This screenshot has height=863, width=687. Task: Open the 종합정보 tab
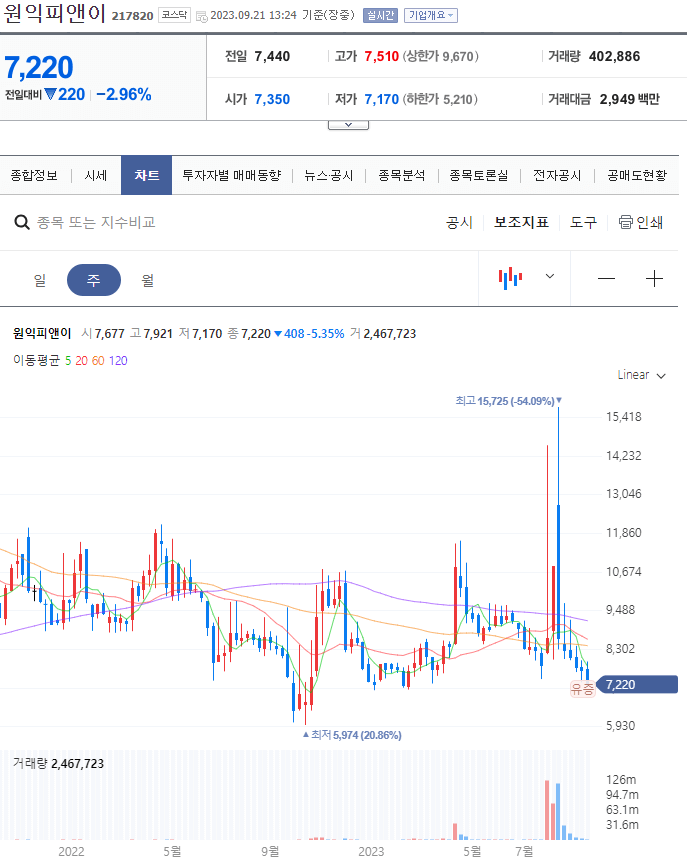(x=34, y=175)
